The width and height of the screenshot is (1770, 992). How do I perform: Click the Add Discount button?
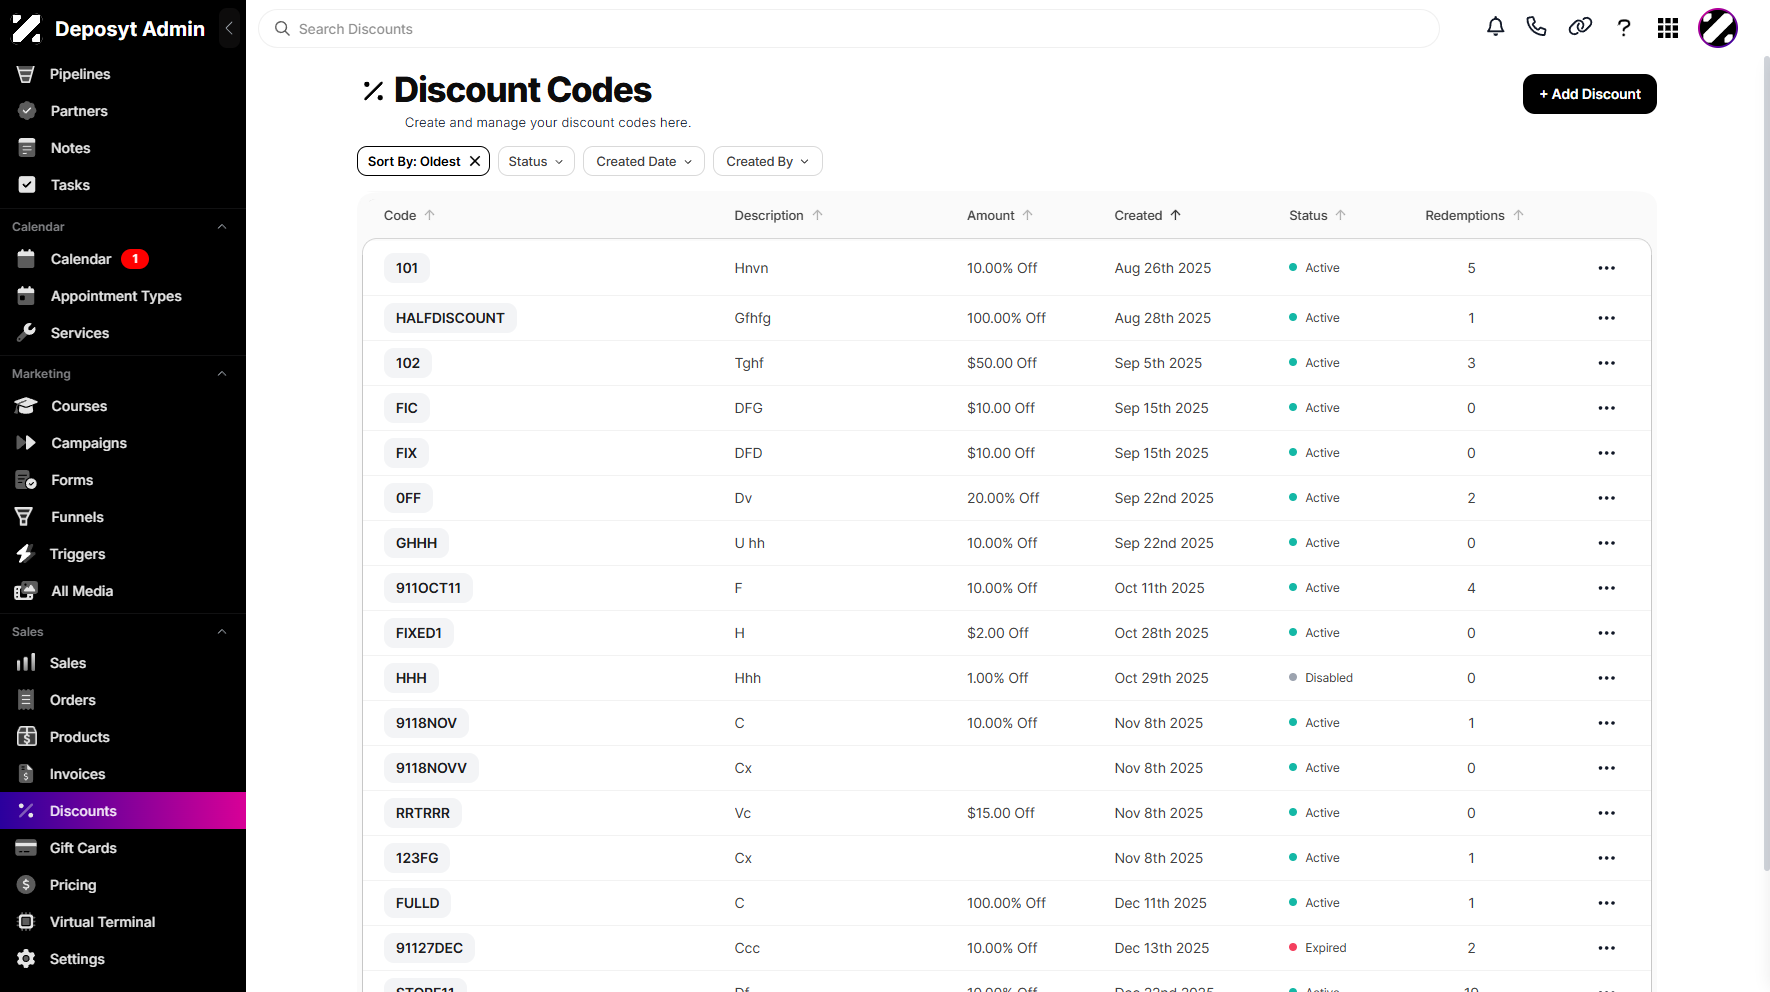point(1589,94)
